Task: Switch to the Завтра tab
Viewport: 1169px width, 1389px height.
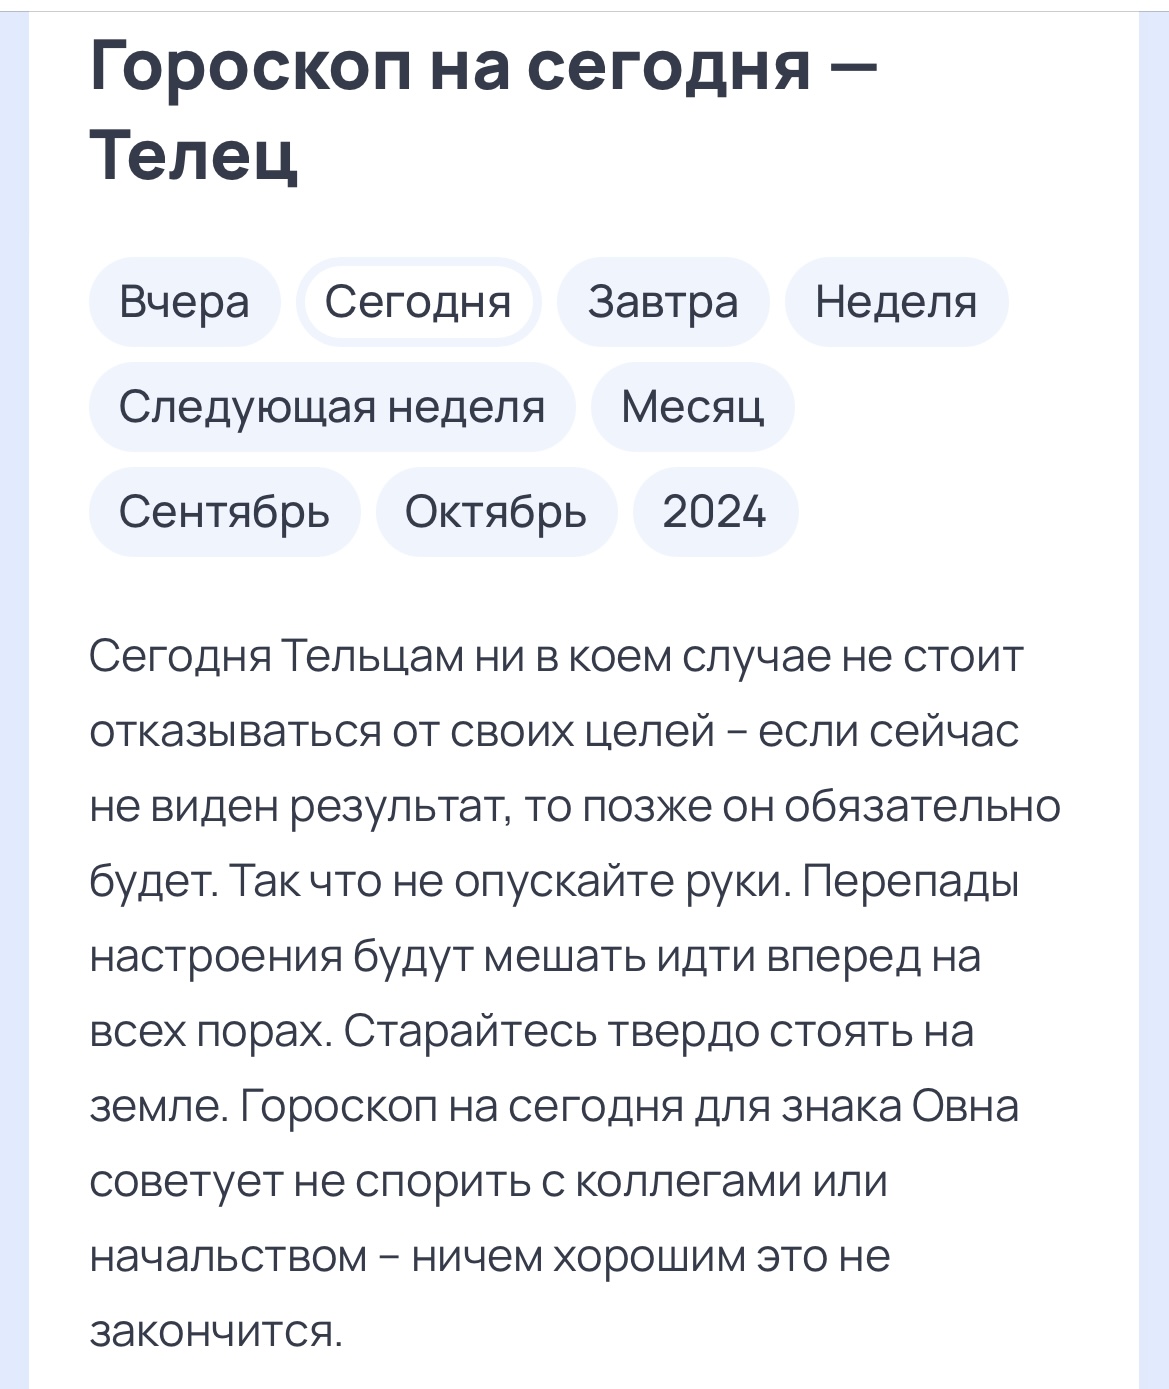Action: coord(662,302)
